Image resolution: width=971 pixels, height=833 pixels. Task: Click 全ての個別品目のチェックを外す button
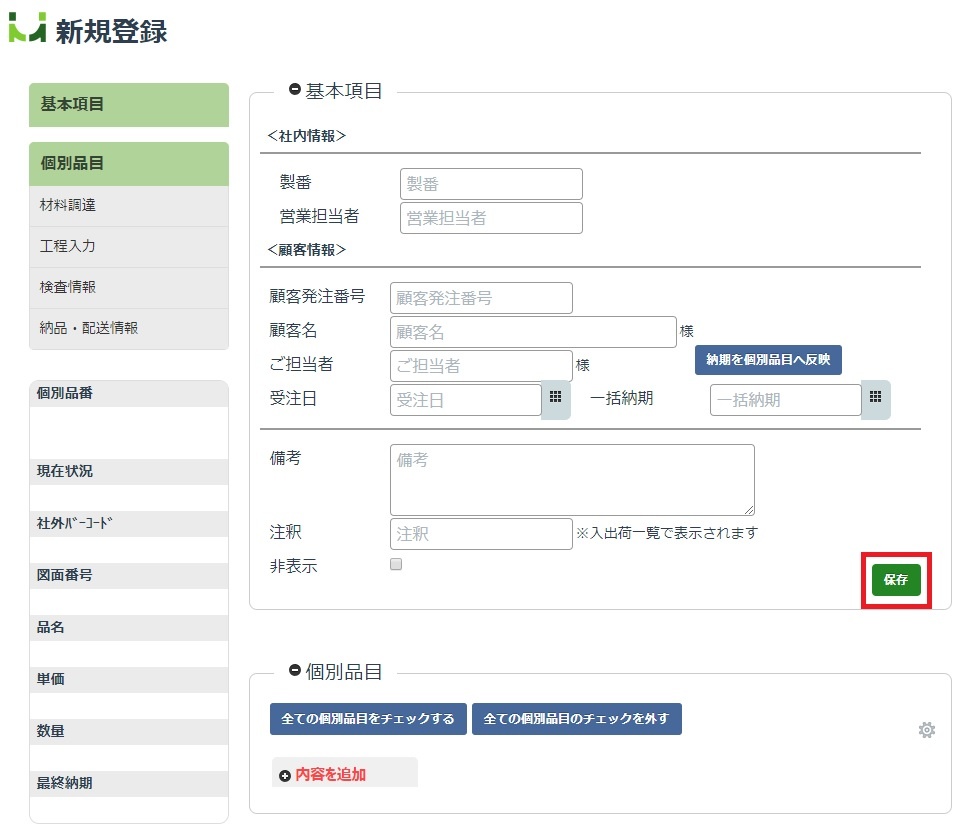click(577, 718)
